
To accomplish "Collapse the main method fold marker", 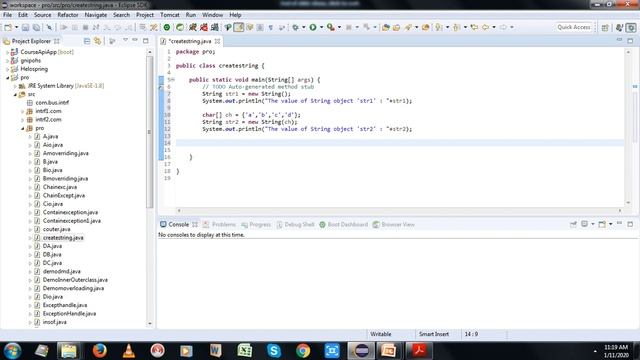I will [173, 80].
